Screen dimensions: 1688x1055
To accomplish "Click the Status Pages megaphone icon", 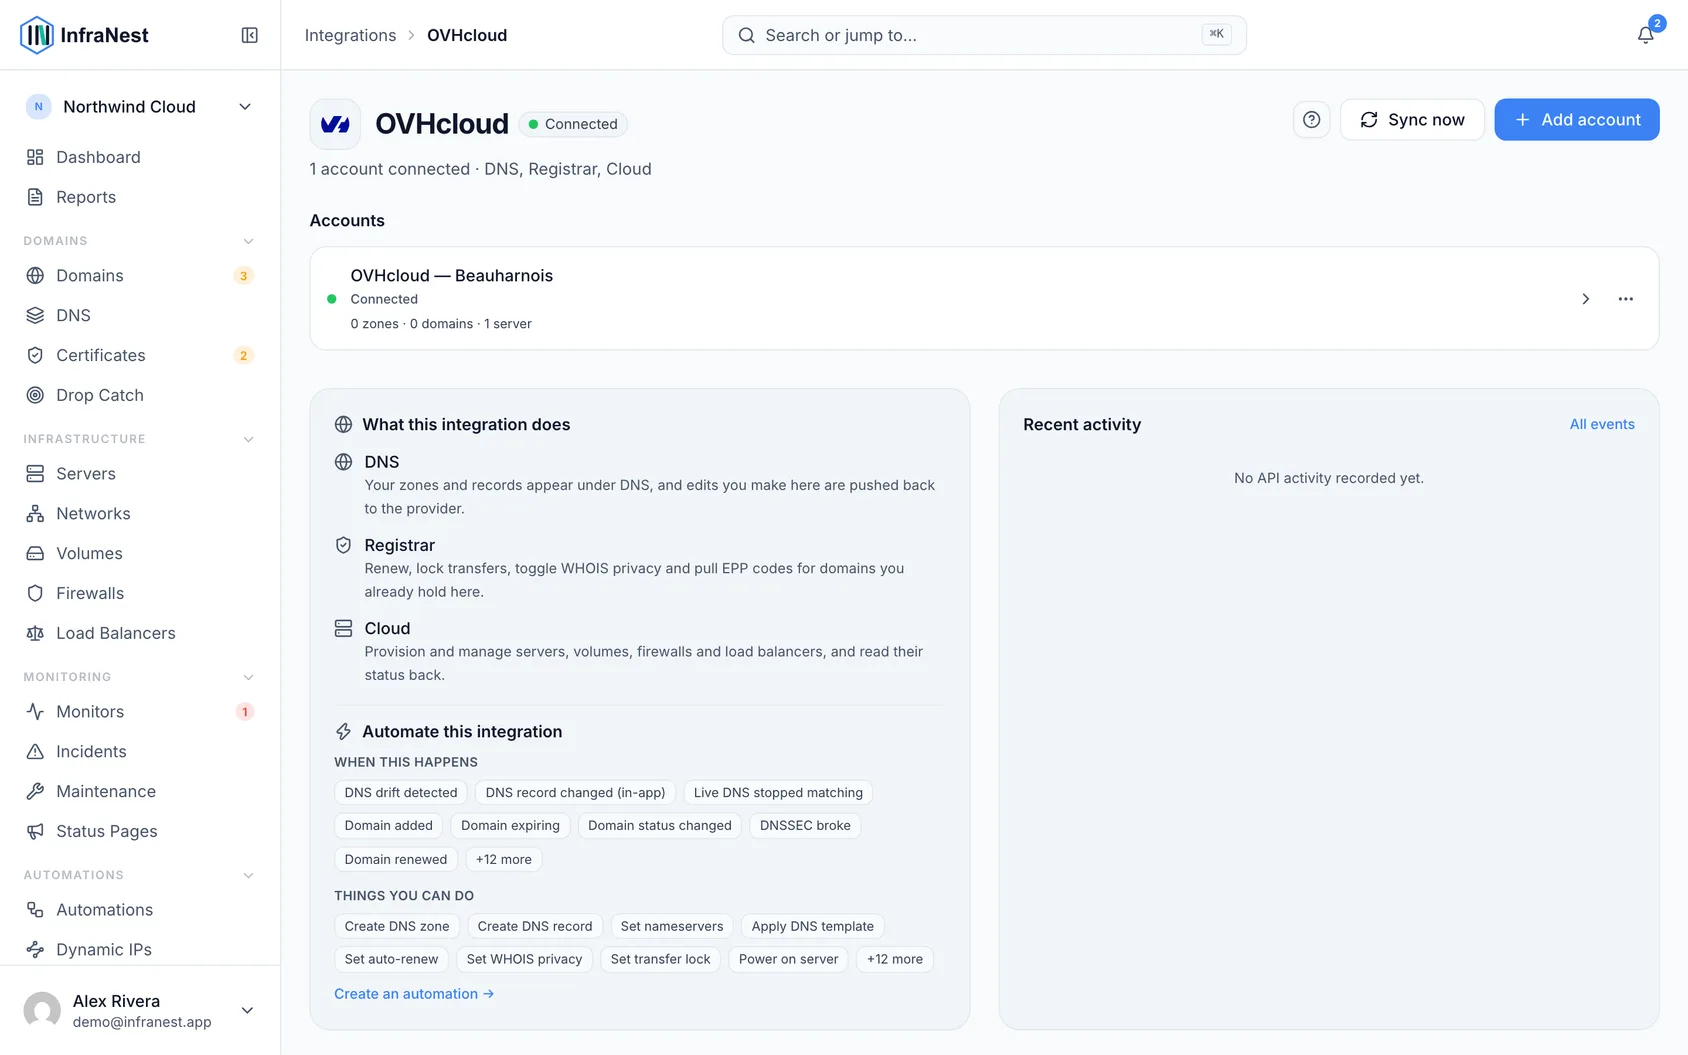I will (x=35, y=831).
